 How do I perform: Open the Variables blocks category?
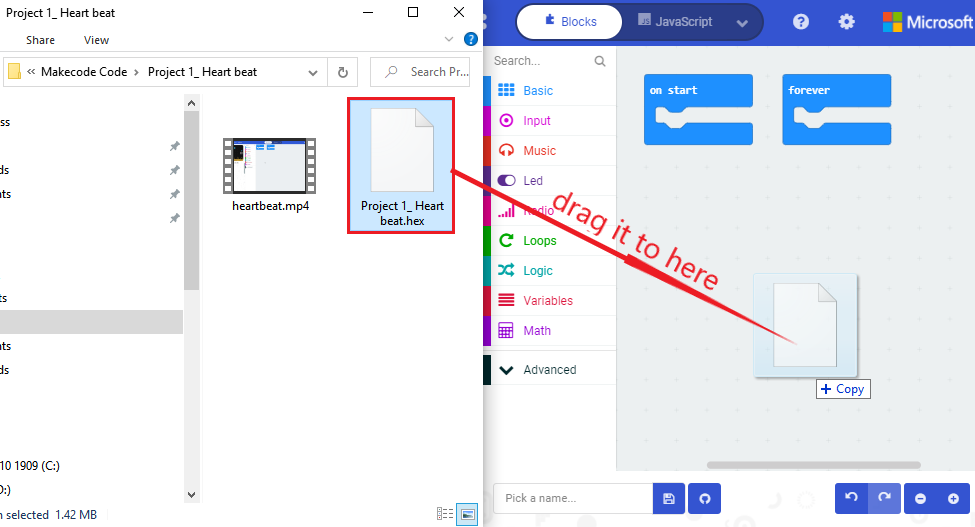(x=550, y=300)
